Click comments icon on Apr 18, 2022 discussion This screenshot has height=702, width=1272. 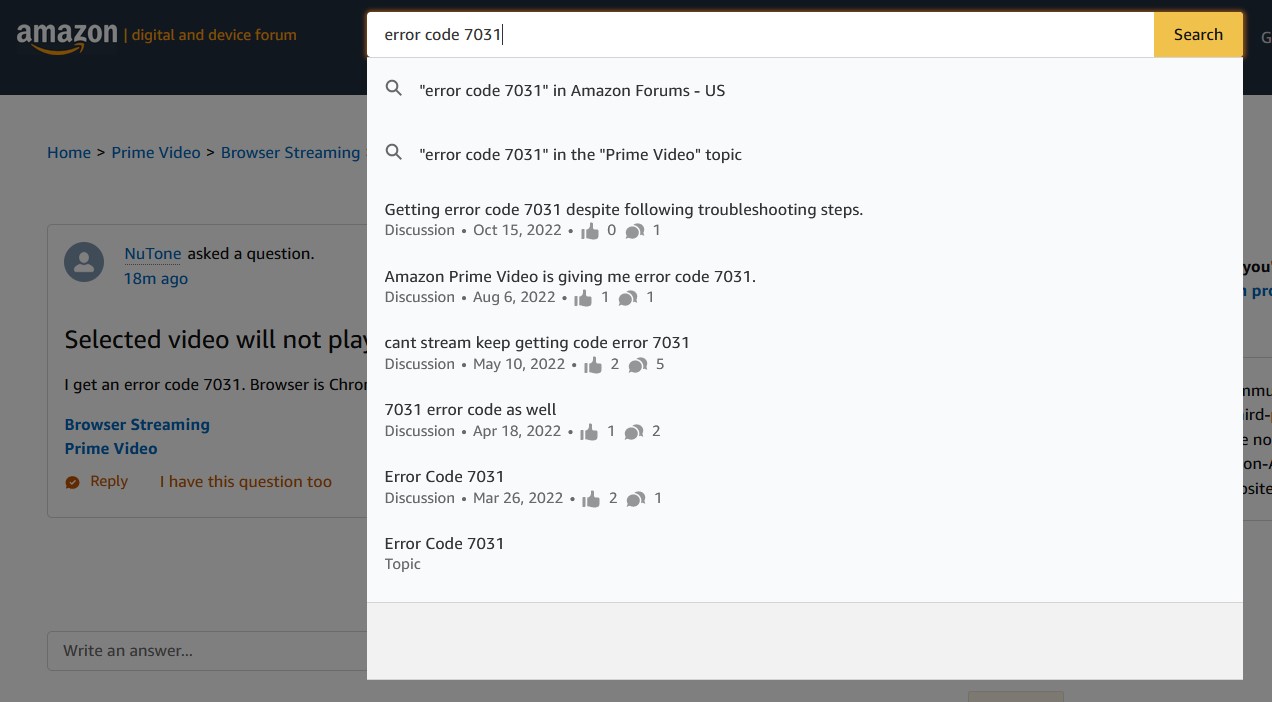tap(634, 432)
